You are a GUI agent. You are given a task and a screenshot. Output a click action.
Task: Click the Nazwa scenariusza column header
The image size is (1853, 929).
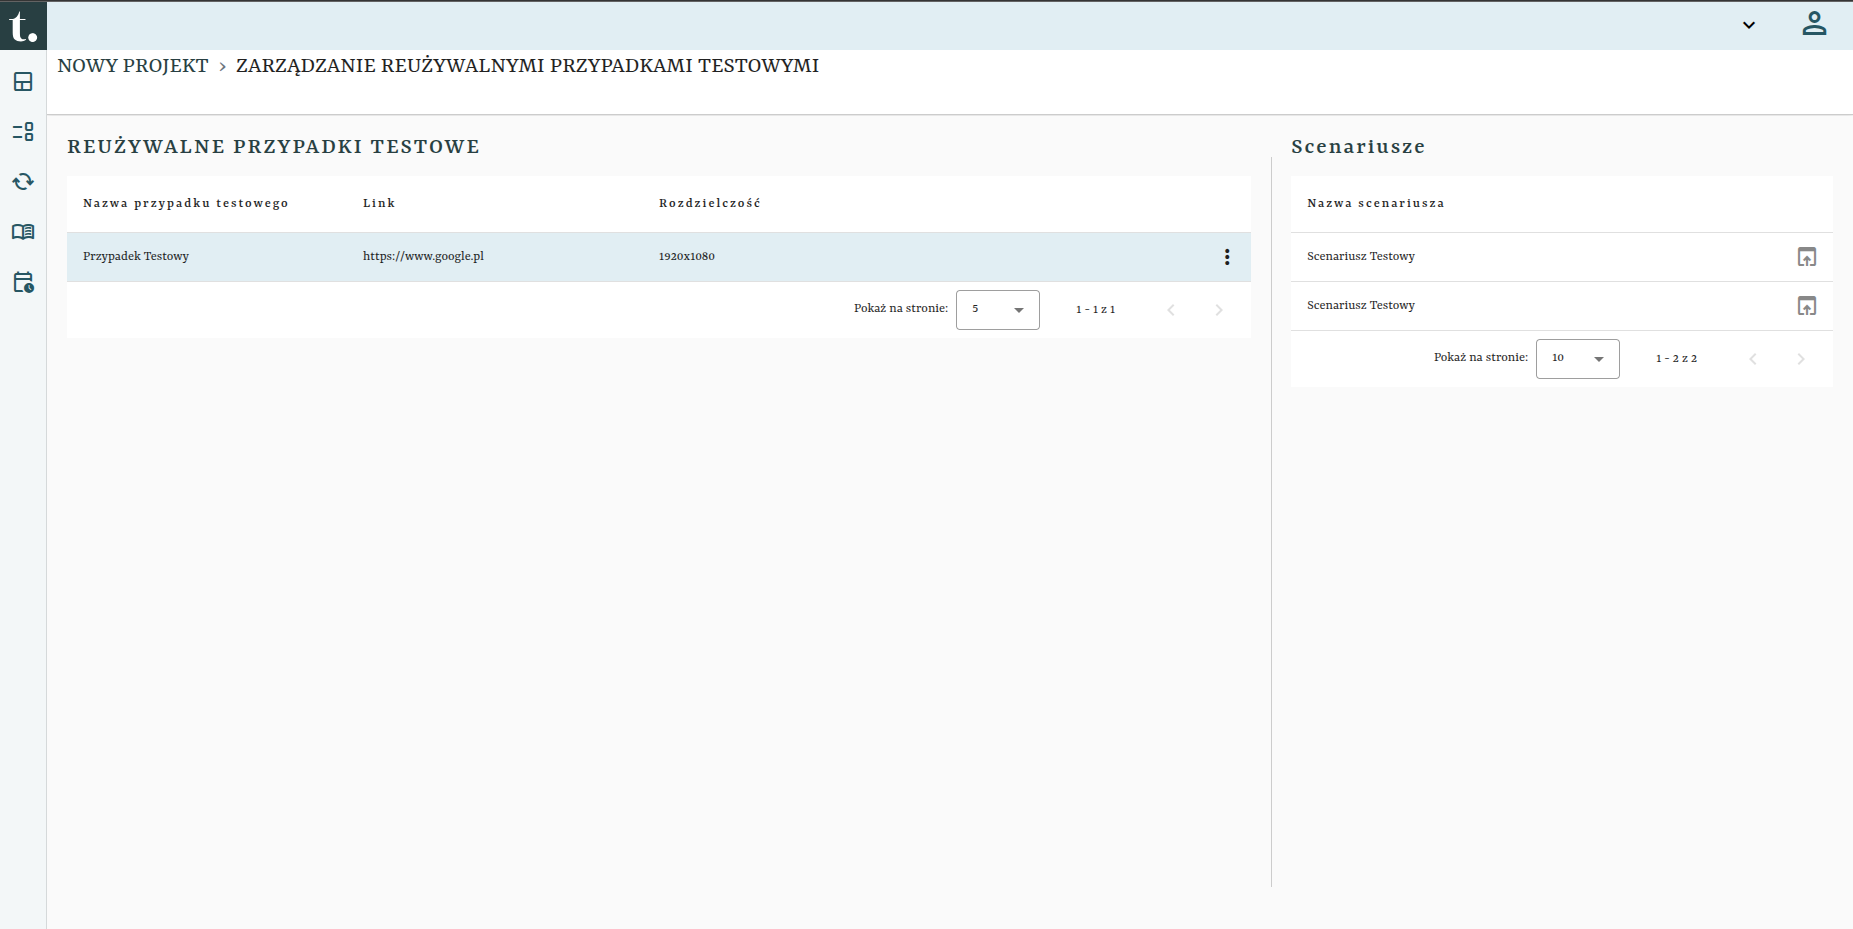coord(1376,203)
